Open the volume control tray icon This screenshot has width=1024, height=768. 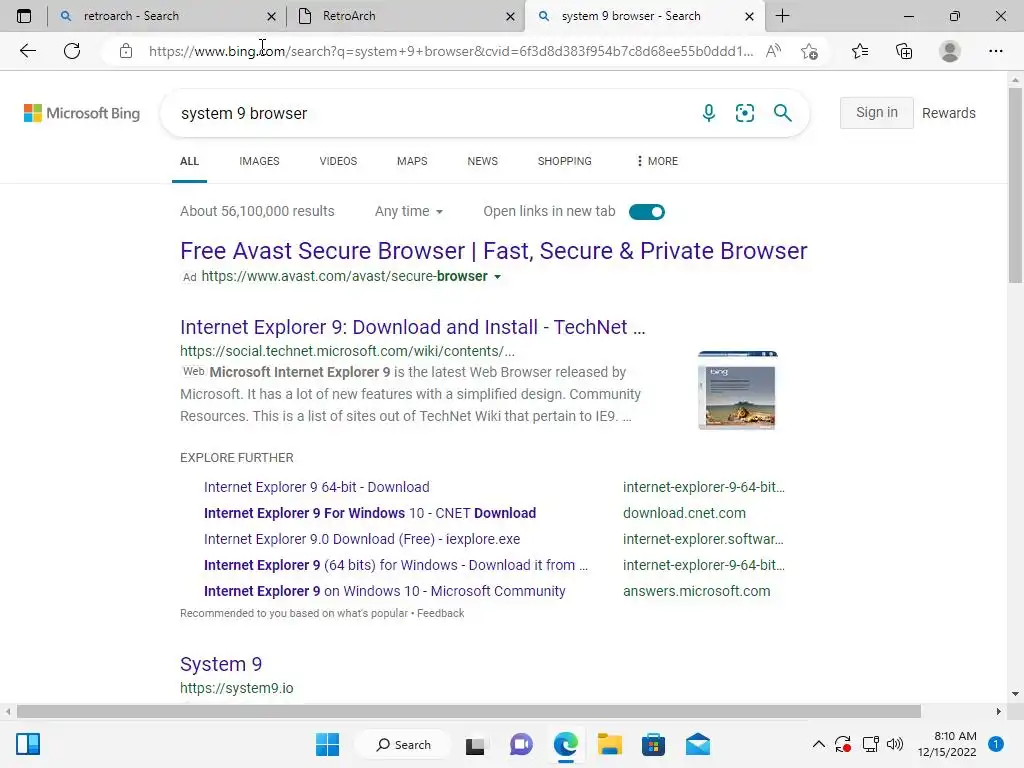point(895,744)
